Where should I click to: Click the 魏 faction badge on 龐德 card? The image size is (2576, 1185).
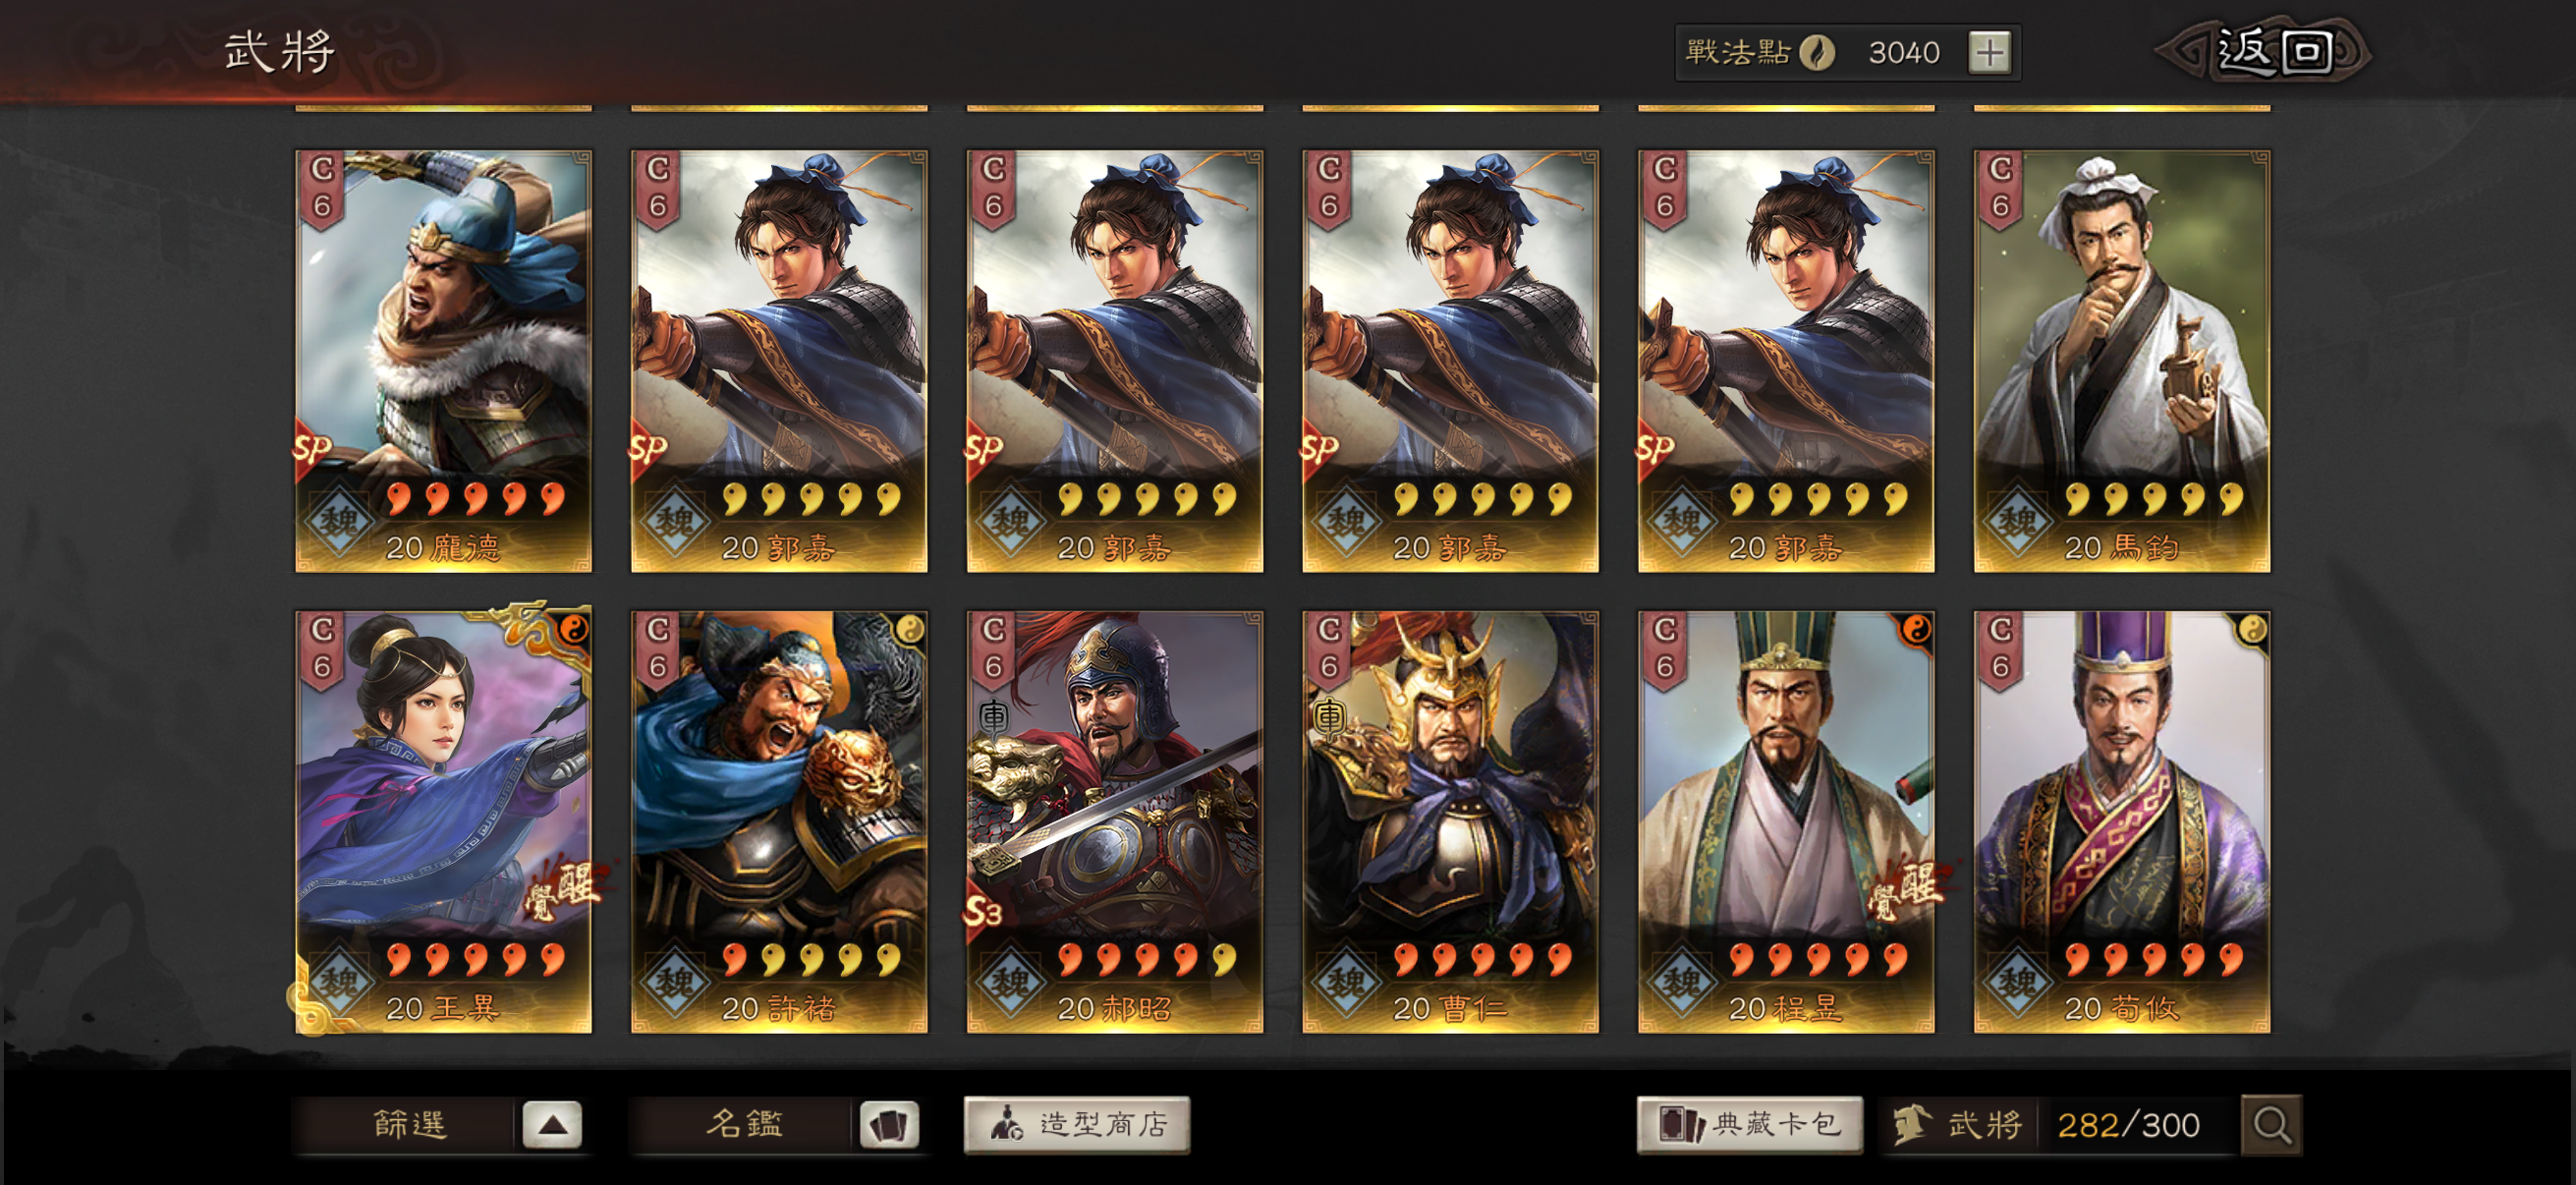pyautogui.click(x=338, y=521)
